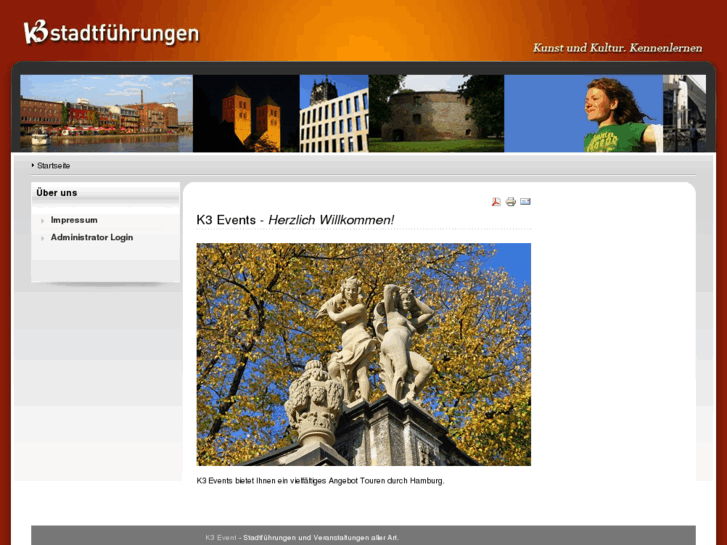Image resolution: width=727 pixels, height=545 pixels.
Task: Click the printer icon to print article
Action: [x=510, y=202]
